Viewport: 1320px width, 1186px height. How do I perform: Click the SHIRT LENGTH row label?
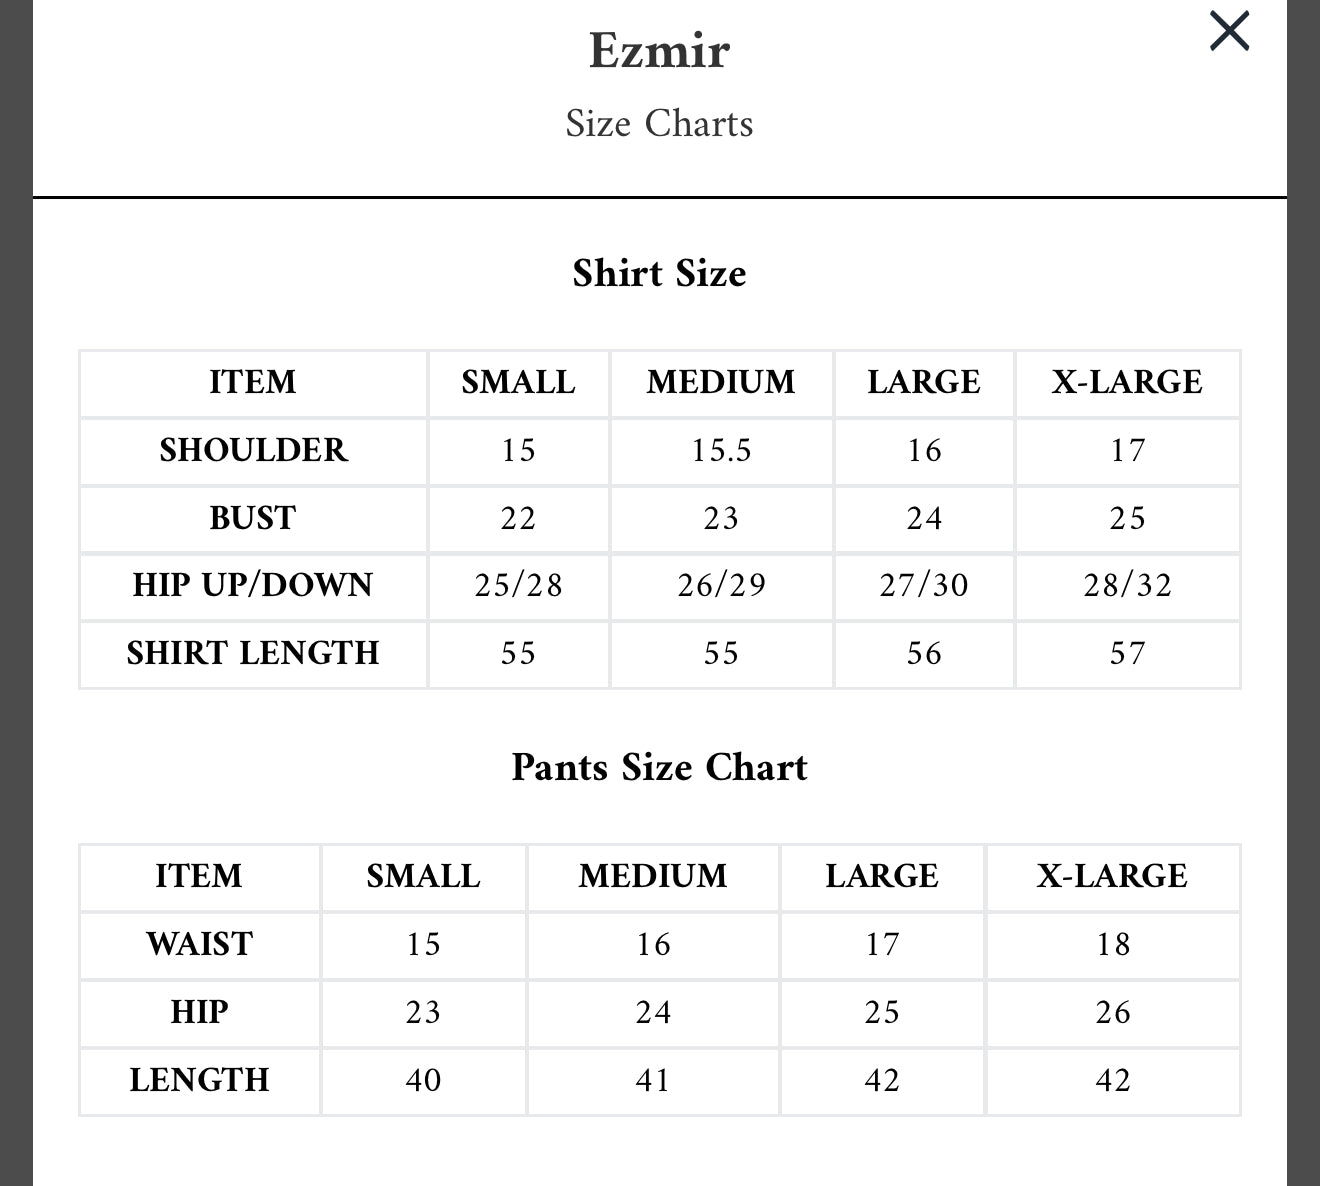(x=253, y=653)
